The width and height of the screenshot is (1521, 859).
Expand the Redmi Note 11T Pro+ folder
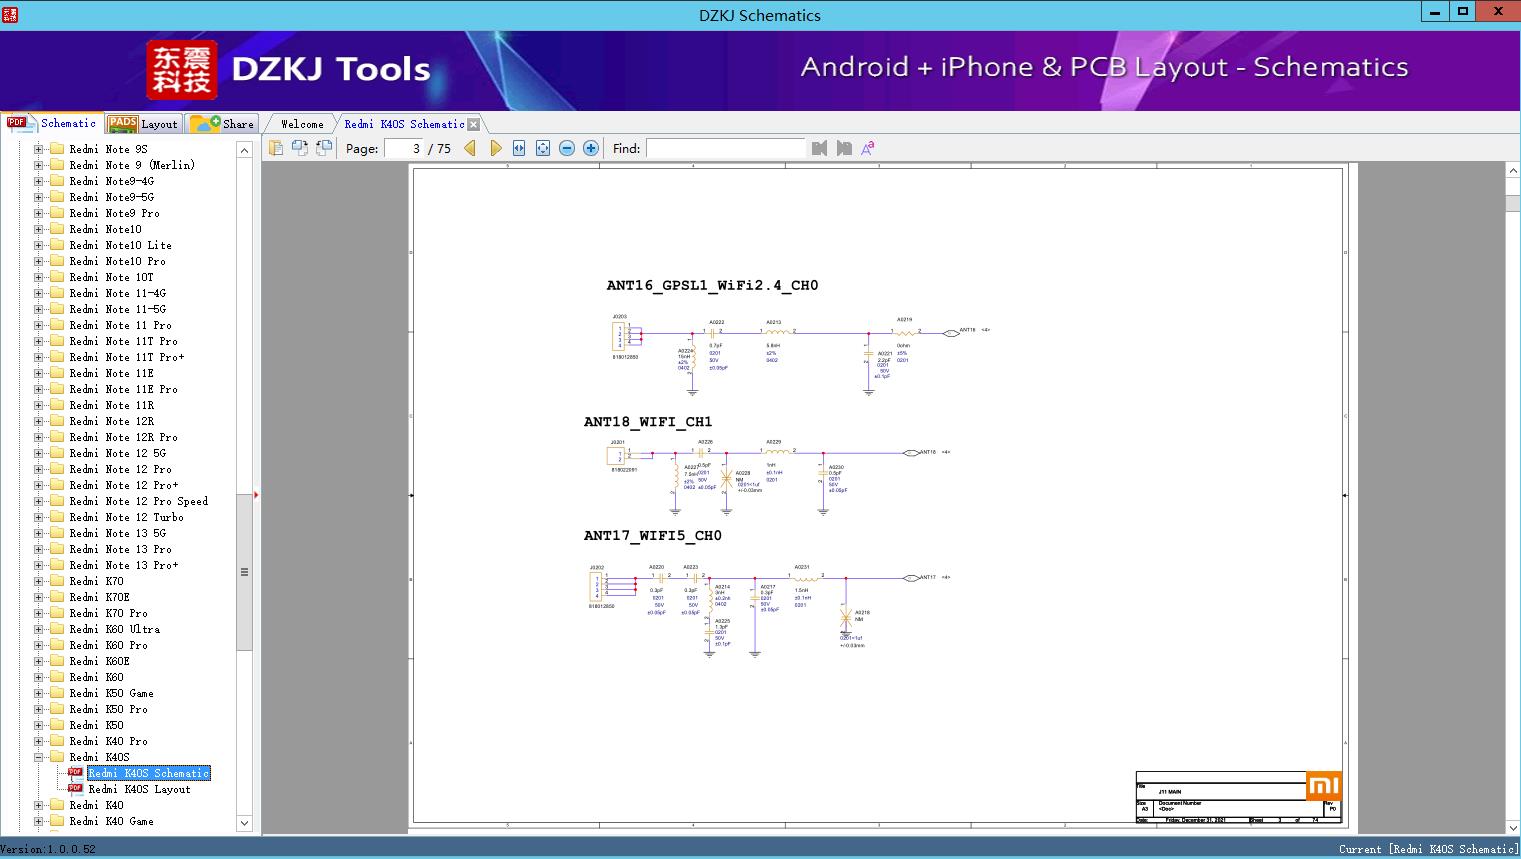[x=39, y=357]
